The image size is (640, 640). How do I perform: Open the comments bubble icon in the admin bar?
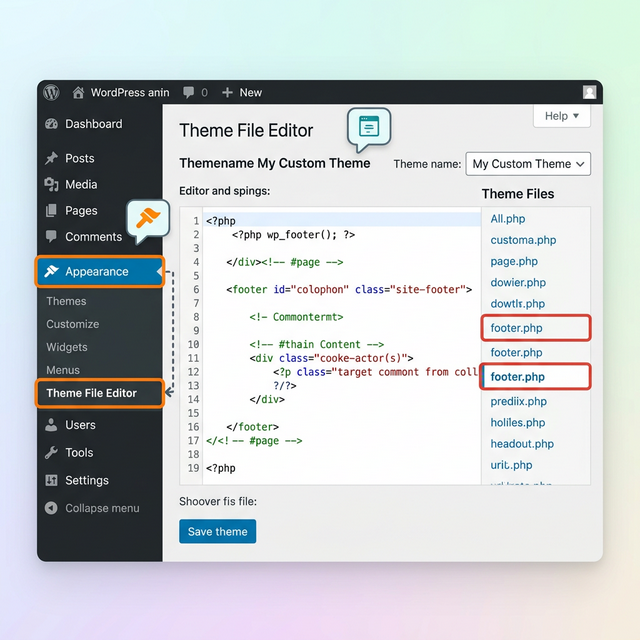[x=188, y=92]
